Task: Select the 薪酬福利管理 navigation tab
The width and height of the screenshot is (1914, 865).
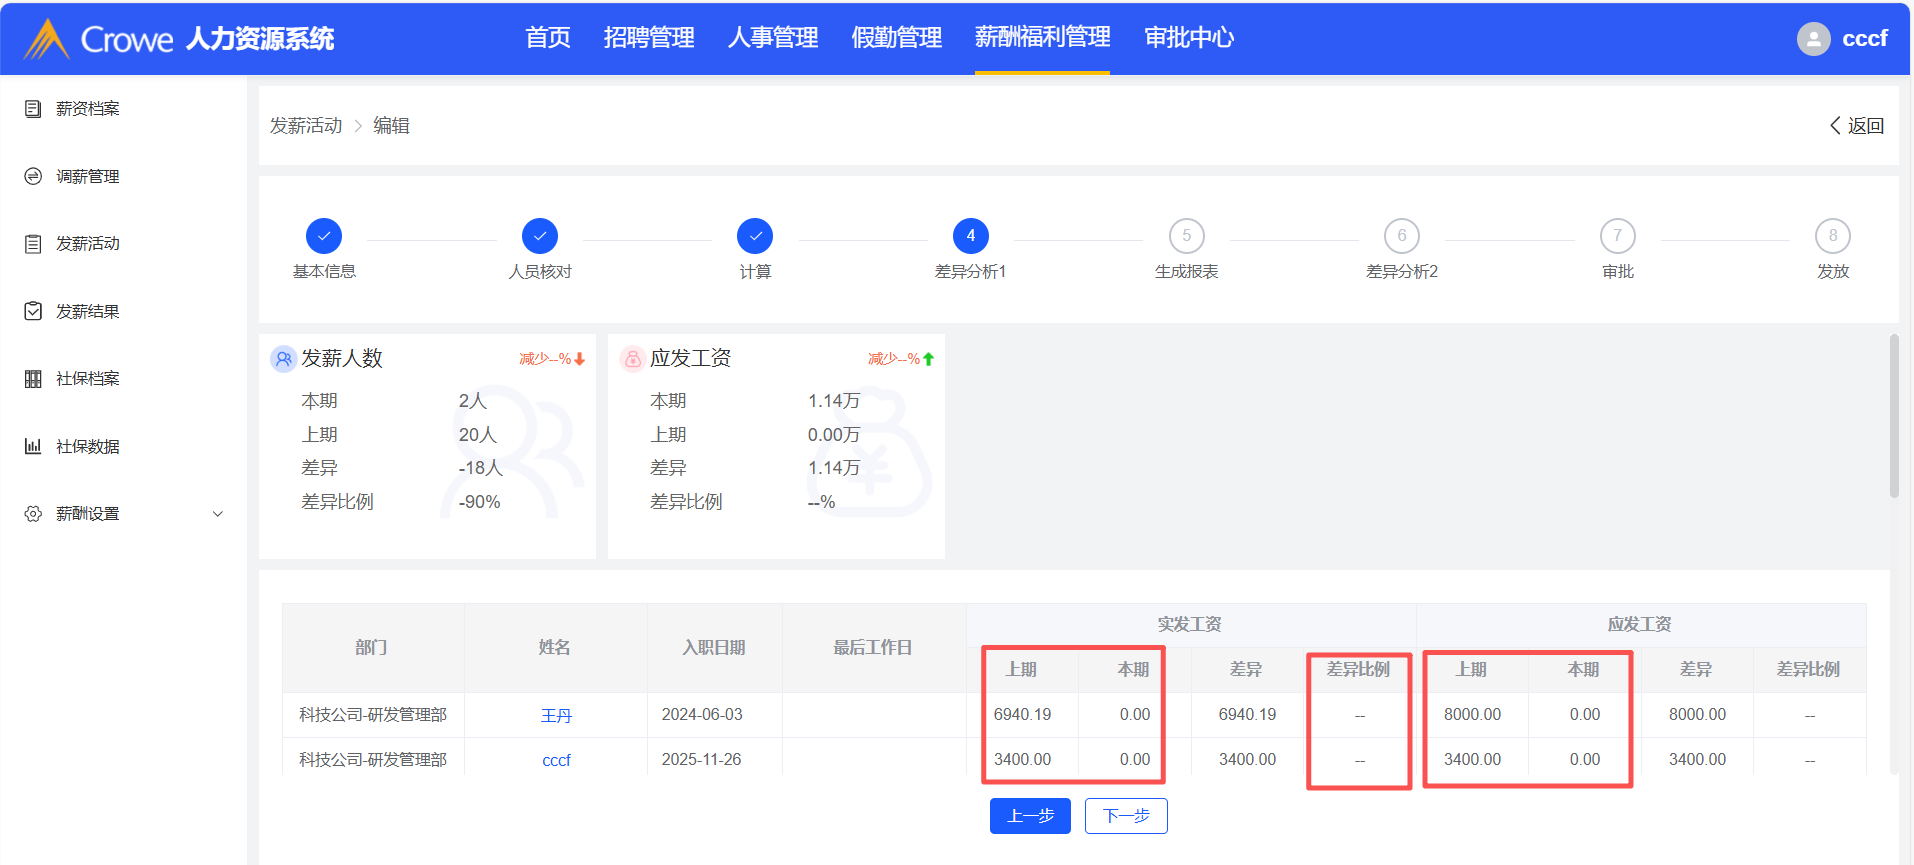Action: 1042,38
